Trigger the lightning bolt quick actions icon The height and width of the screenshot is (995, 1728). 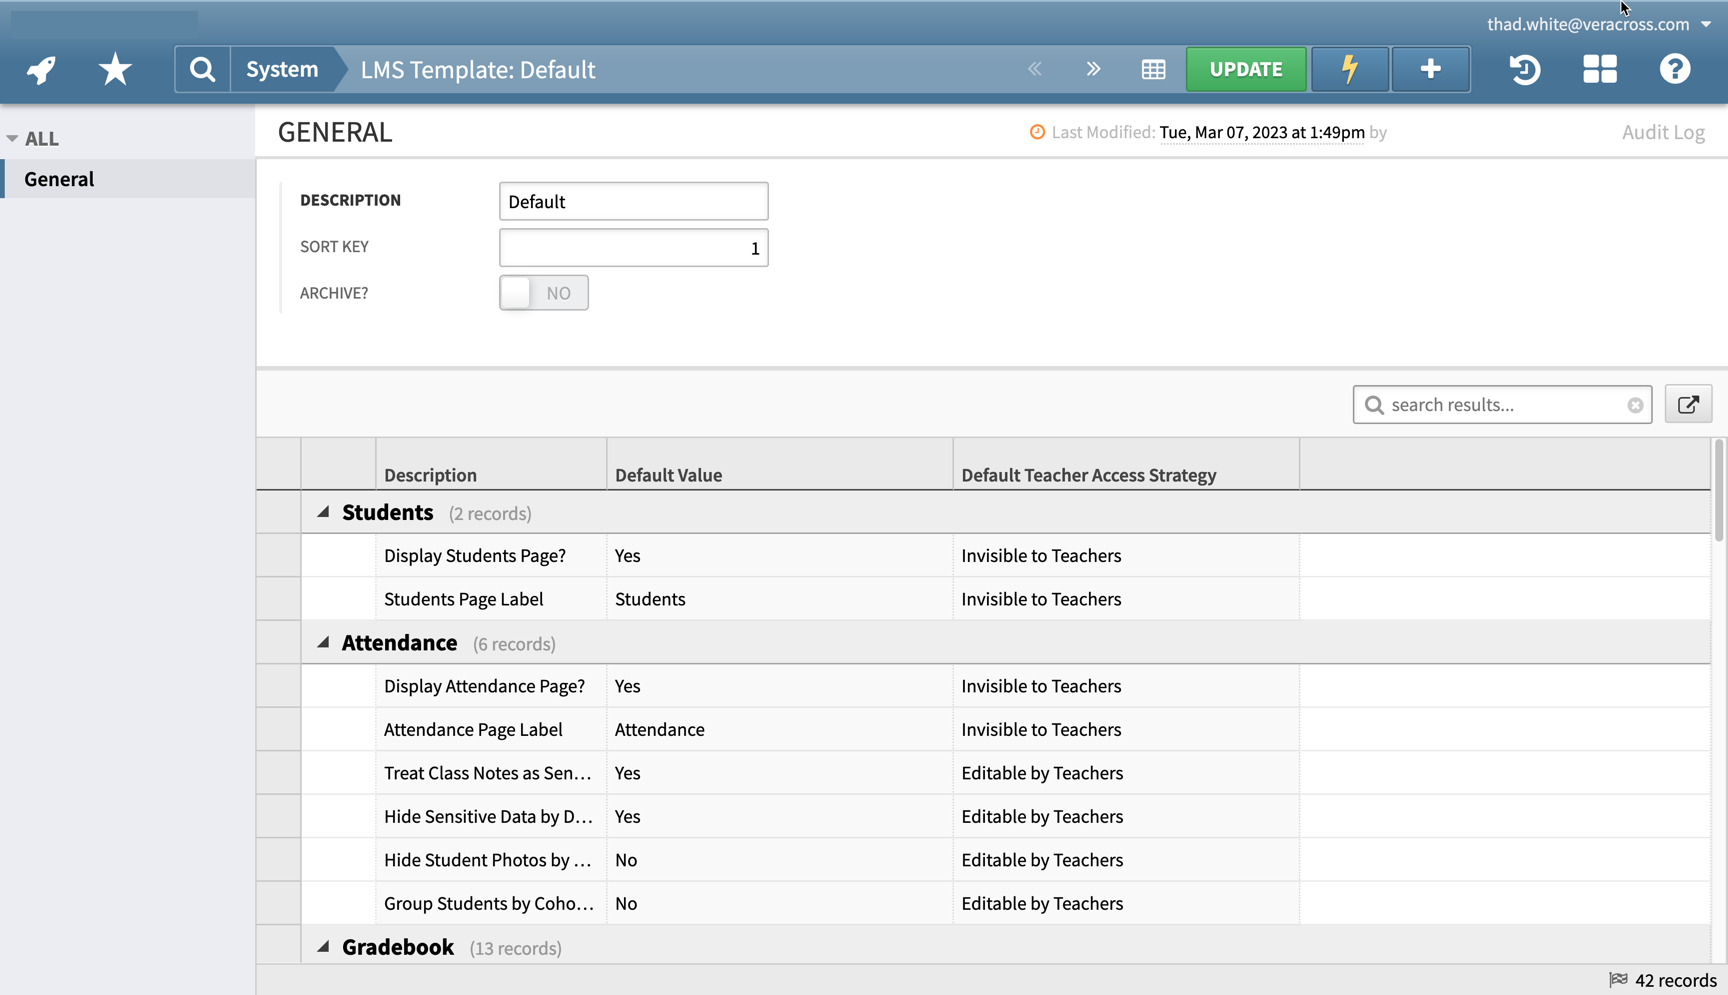(1349, 69)
